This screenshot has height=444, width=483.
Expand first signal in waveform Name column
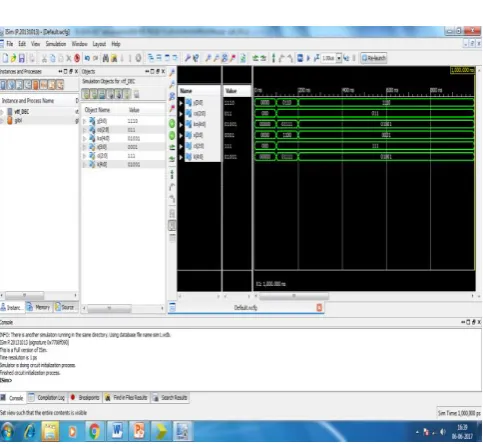tap(181, 103)
